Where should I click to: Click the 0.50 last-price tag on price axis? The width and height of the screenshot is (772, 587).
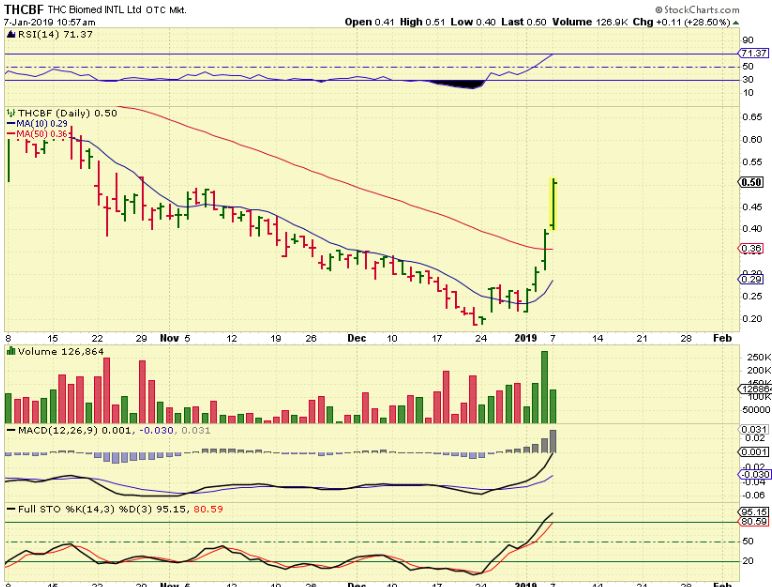coord(751,182)
